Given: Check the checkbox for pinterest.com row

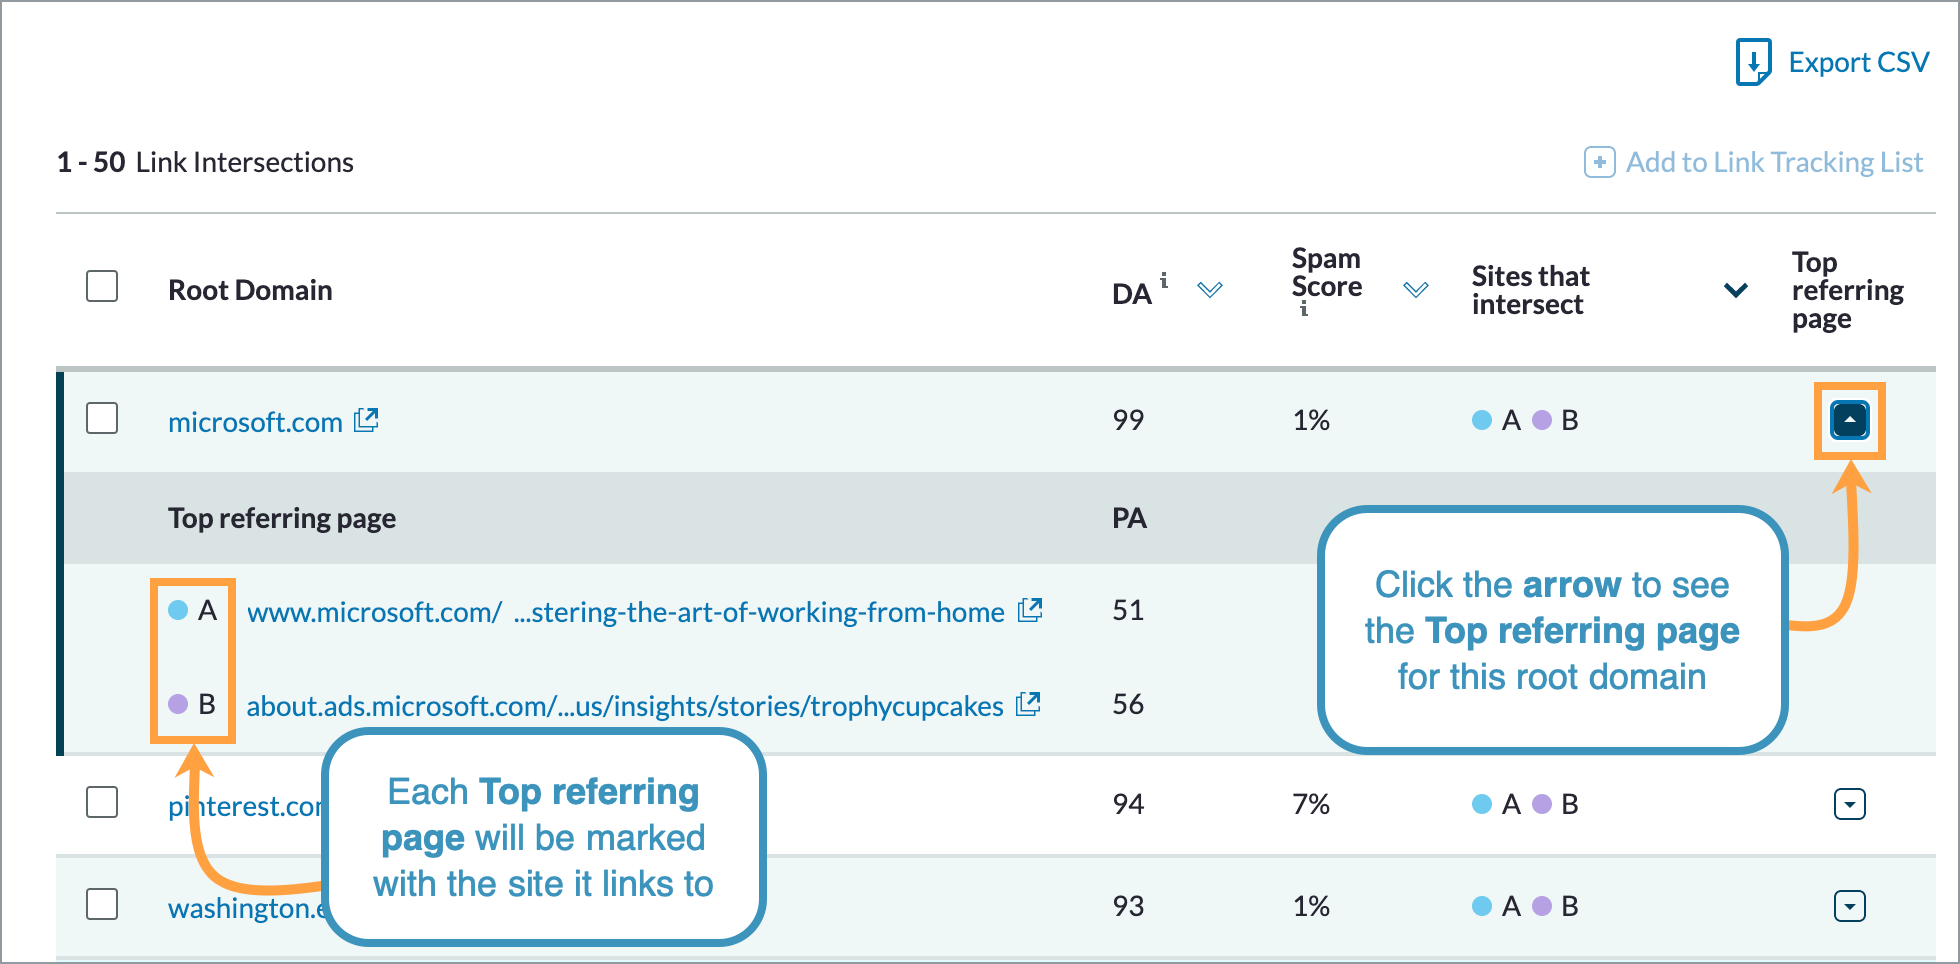Looking at the screenshot, I should pyautogui.click(x=101, y=802).
